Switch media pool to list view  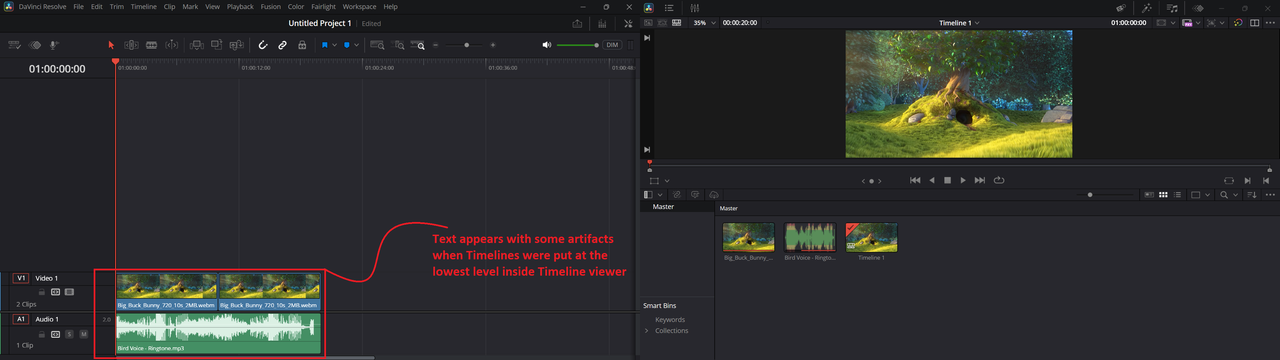1177,194
